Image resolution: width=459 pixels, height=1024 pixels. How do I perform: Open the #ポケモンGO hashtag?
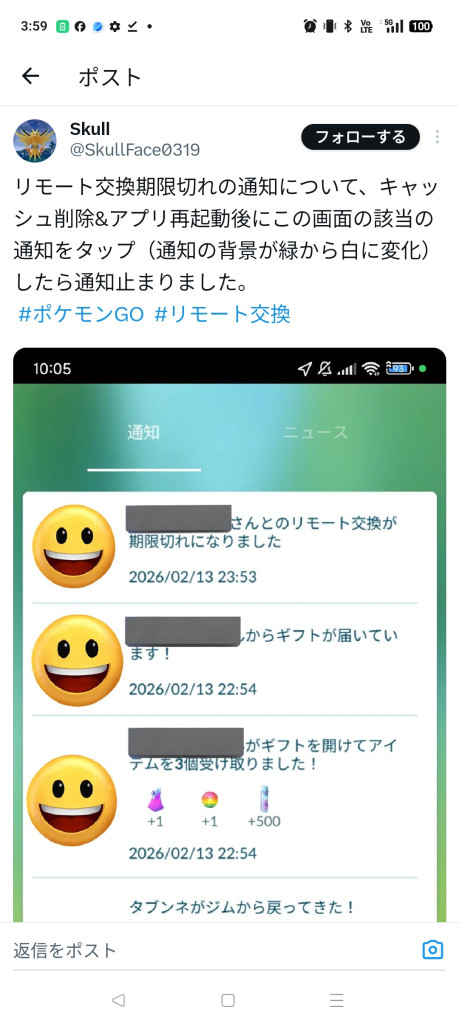tap(81, 315)
